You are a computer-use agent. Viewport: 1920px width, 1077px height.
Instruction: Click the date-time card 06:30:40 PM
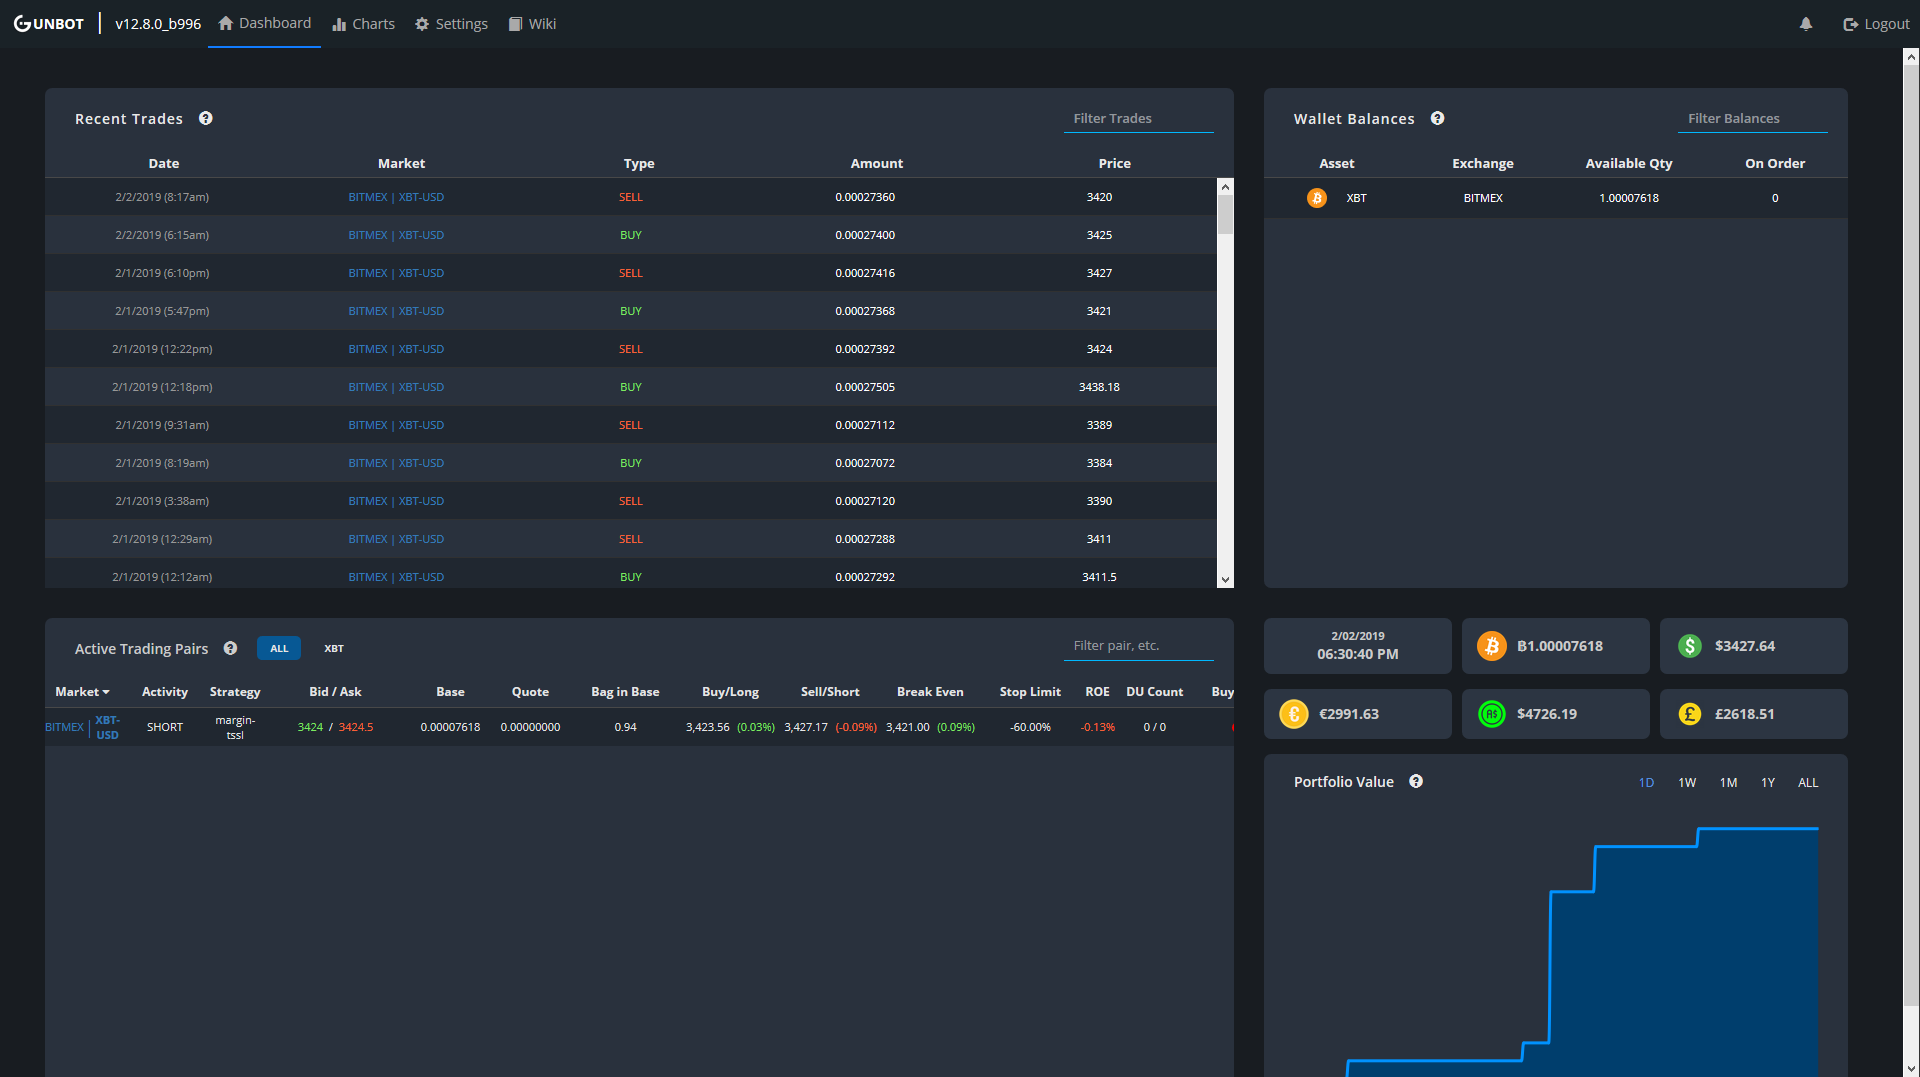(1358, 646)
